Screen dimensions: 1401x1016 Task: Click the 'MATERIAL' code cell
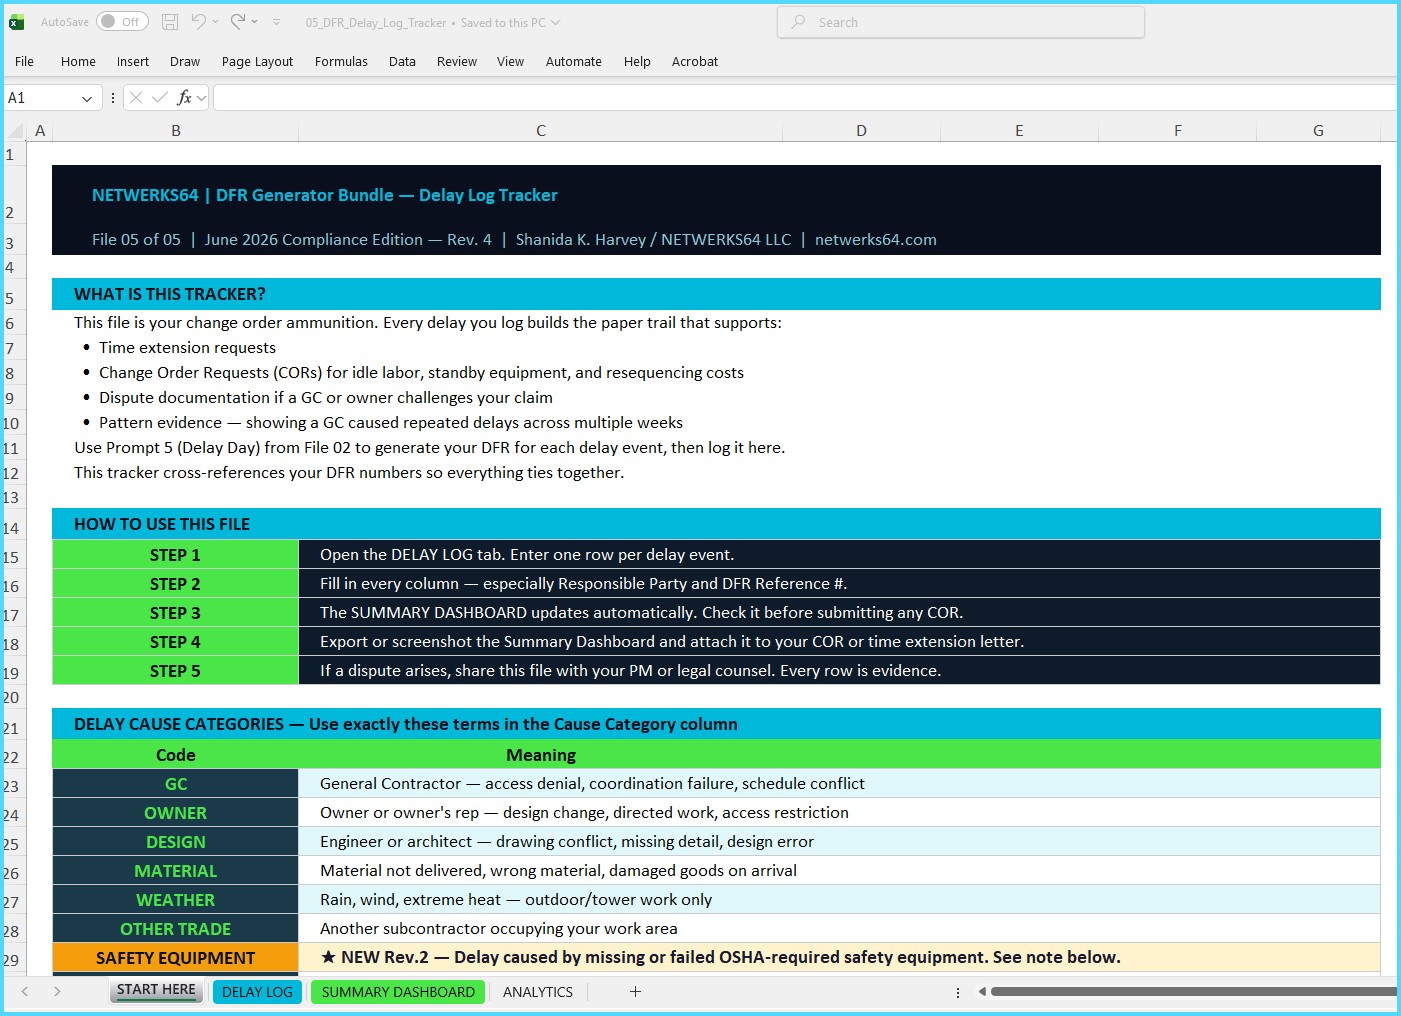tap(175, 871)
